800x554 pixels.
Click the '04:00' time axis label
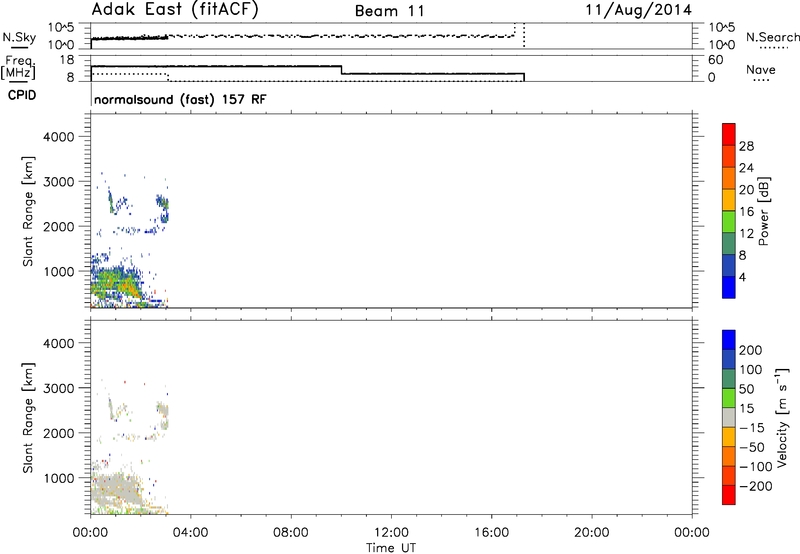190,533
